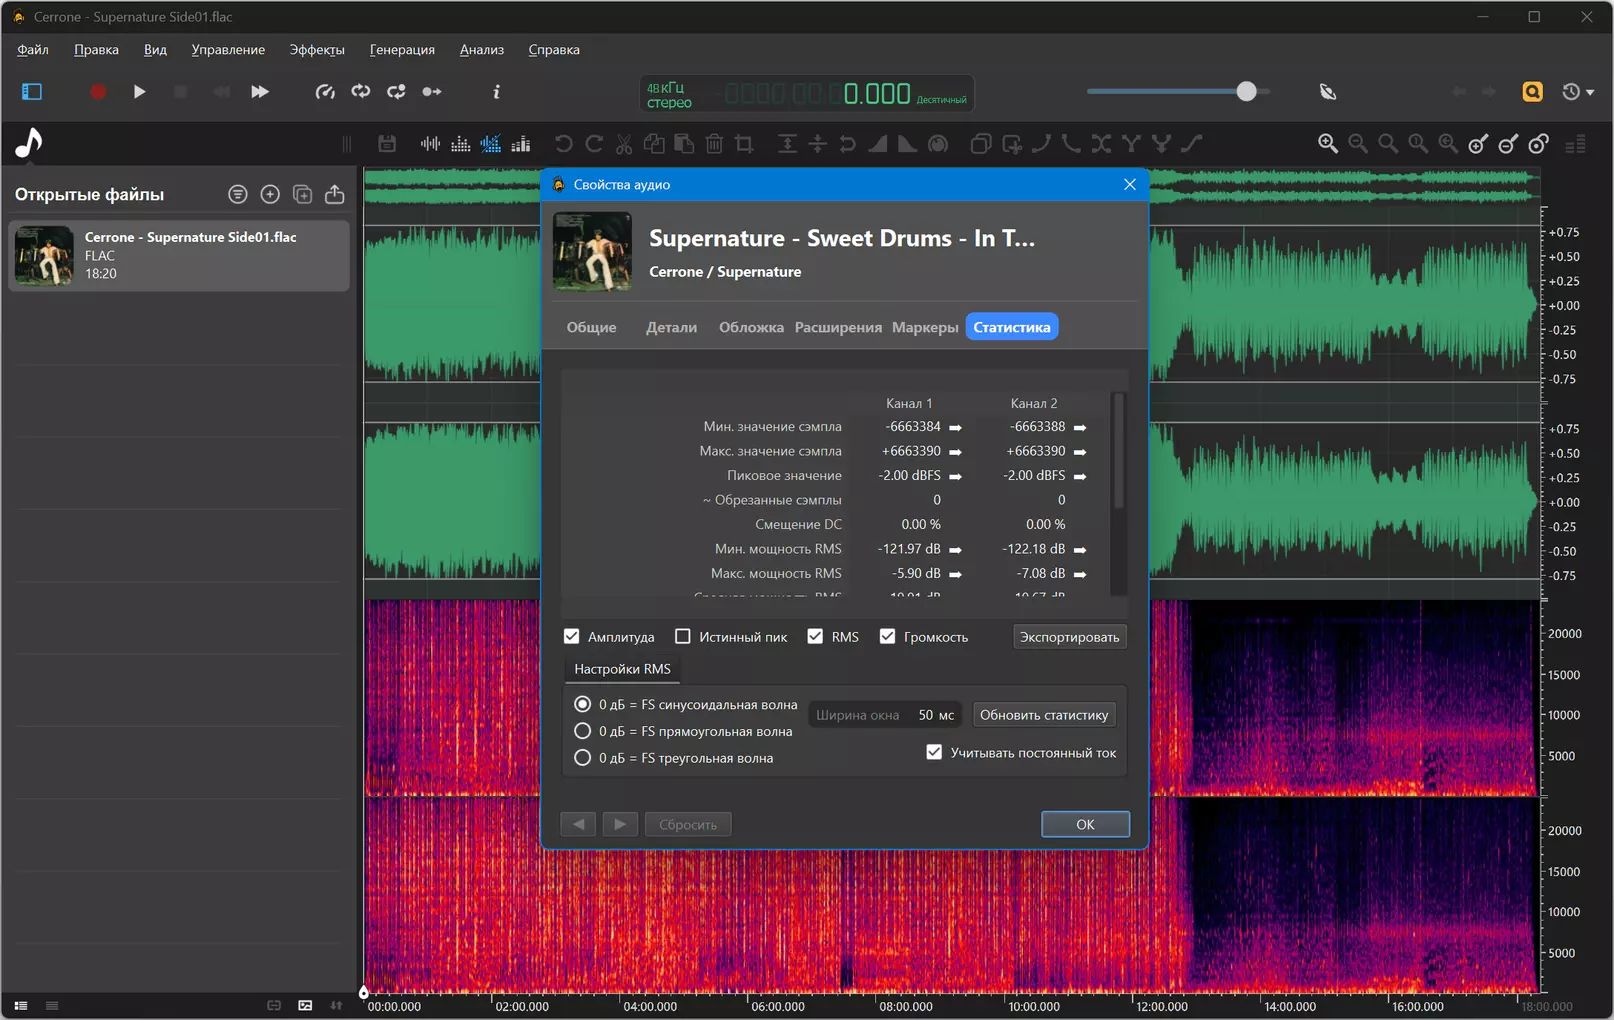The height and width of the screenshot is (1020, 1614).
Task: Toggle the sidebar panel icon
Action: (x=32, y=92)
